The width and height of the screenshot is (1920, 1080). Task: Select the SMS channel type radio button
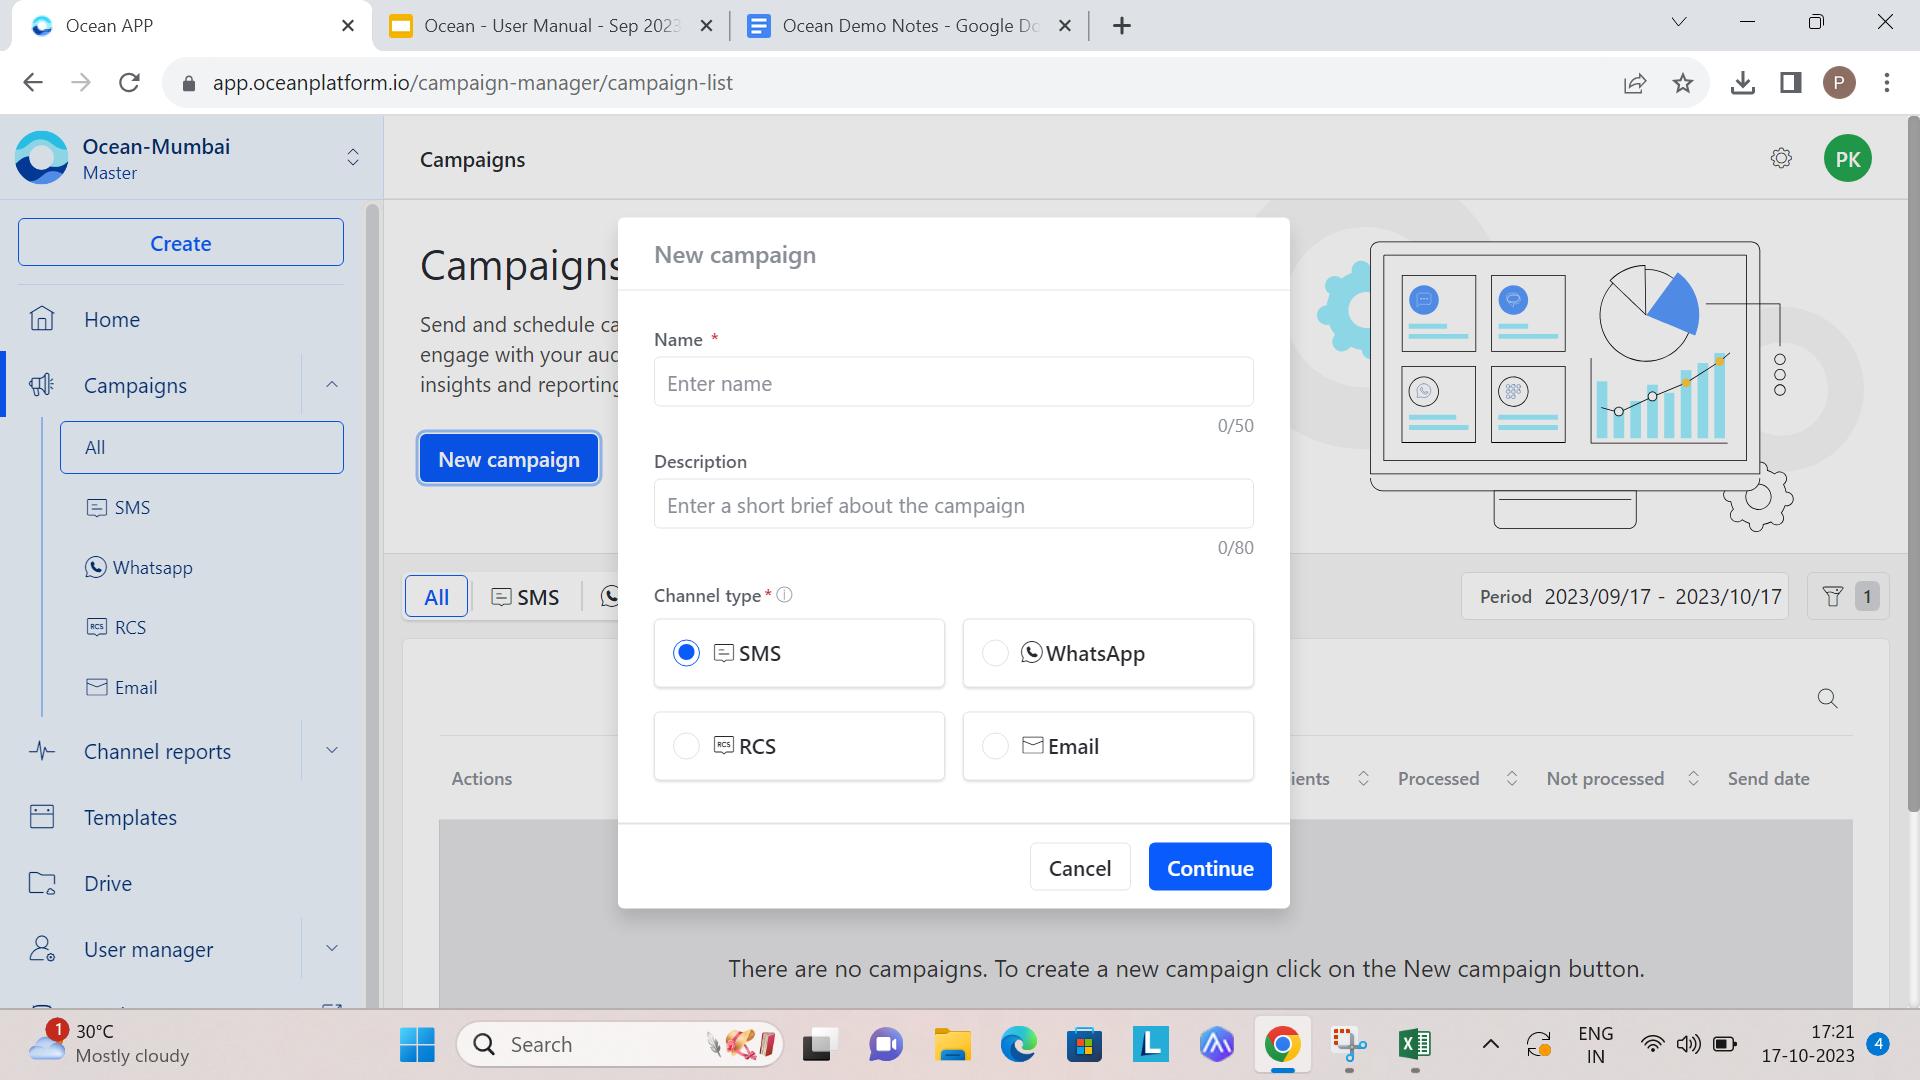pos(686,653)
